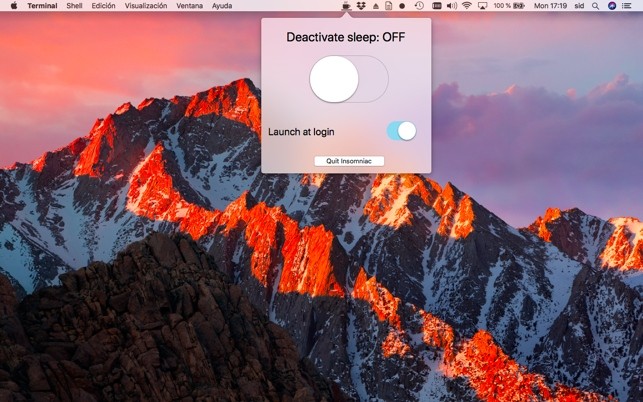Open the sid user account menu
Image resolution: width=643 pixels, height=402 pixels.
pyautogui.click(x=579, y=6)
